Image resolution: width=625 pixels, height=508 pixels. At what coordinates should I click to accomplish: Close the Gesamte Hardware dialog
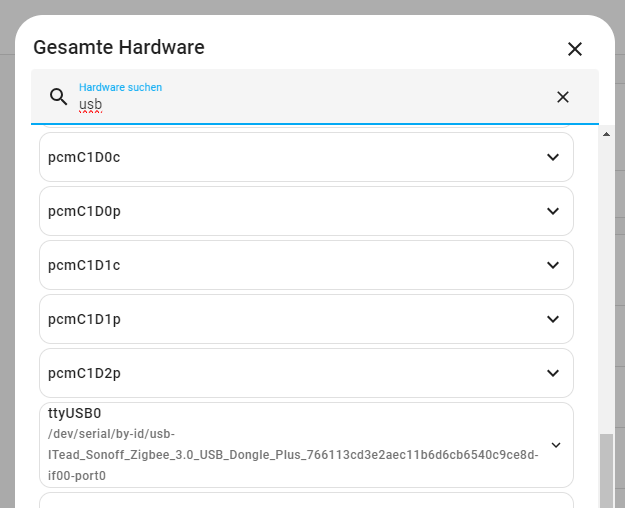click(575, 49)
